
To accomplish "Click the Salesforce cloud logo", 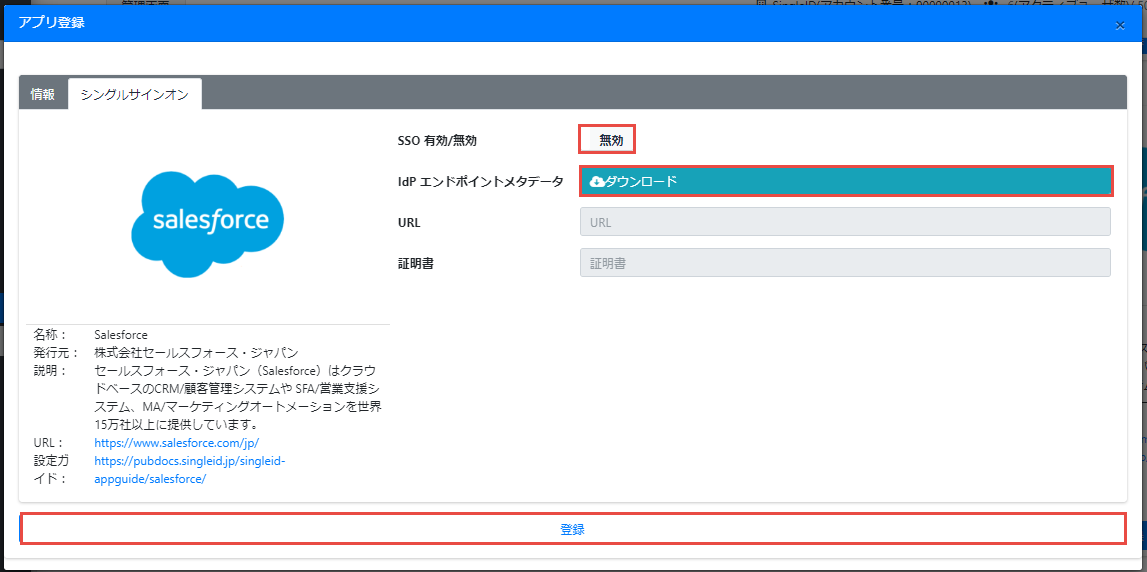I will (x=207, y=223).
